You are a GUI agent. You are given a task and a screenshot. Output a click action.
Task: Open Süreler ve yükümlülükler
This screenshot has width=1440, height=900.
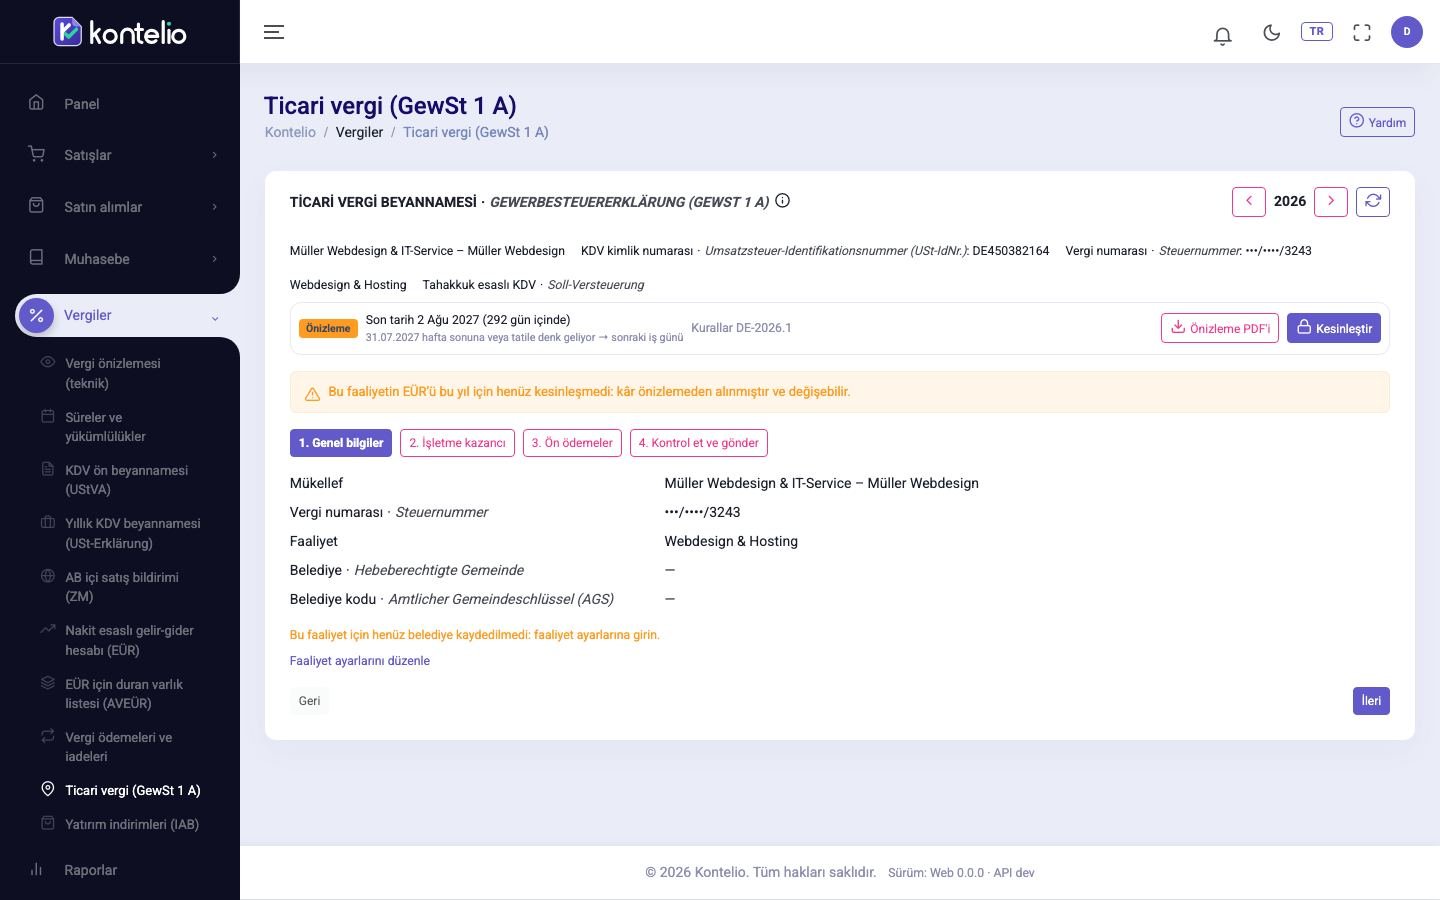(x=106, y=427)
